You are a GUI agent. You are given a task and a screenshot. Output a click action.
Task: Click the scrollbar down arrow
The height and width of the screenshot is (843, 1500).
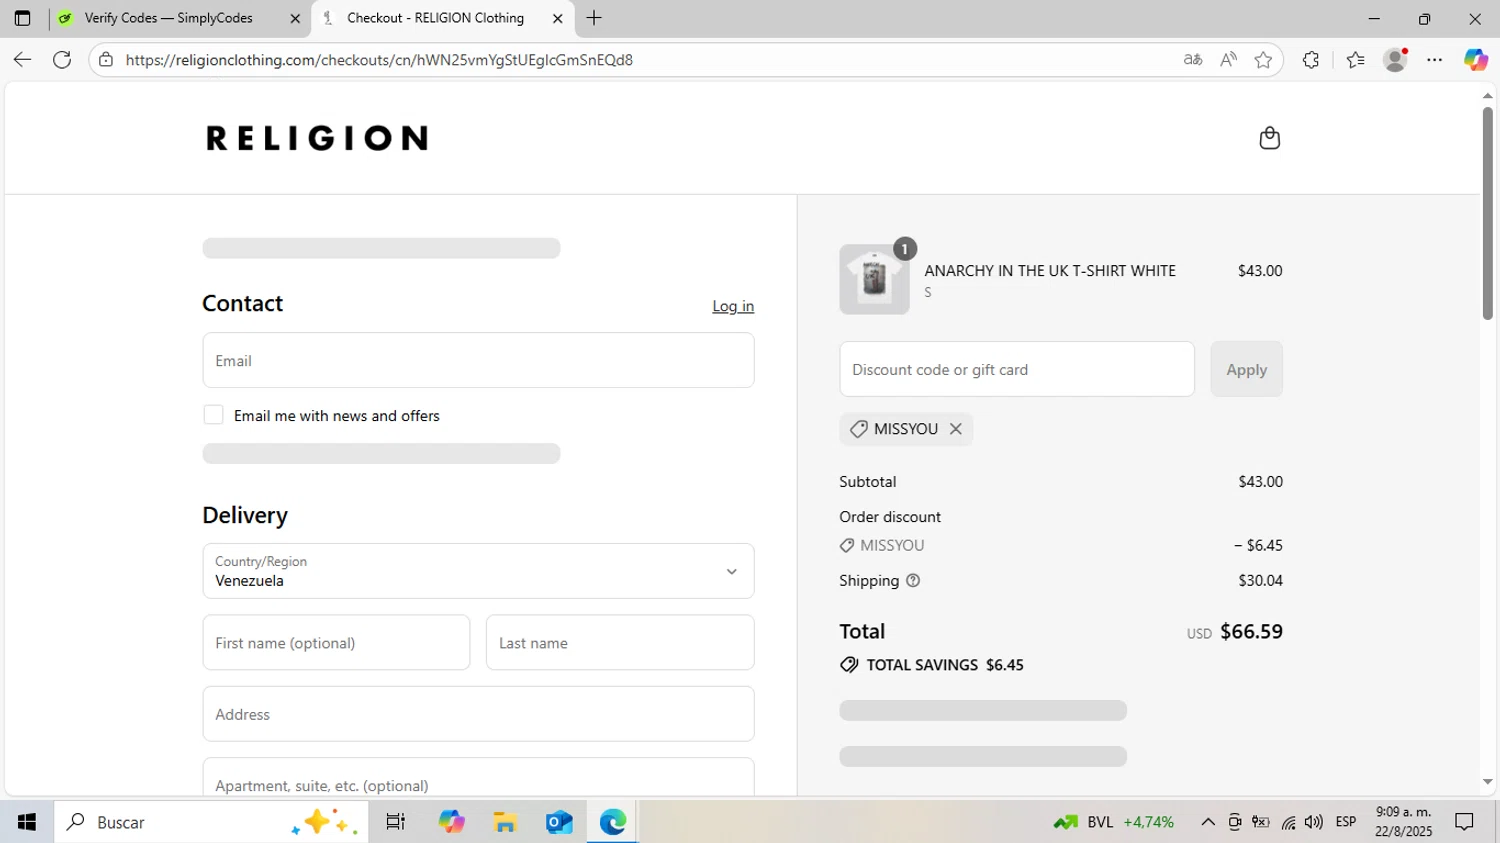[x=1487, y=782]
